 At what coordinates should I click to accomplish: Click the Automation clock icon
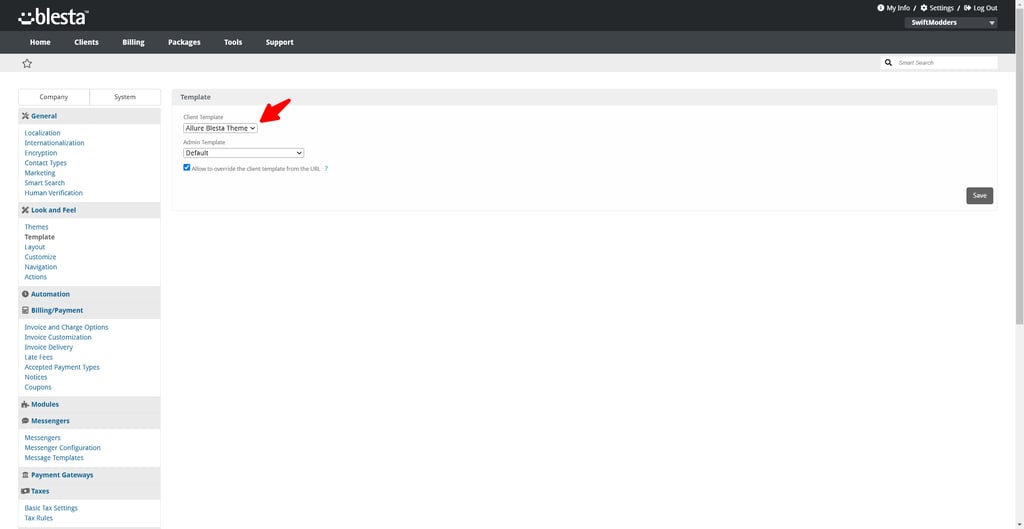tap(25, 294)
